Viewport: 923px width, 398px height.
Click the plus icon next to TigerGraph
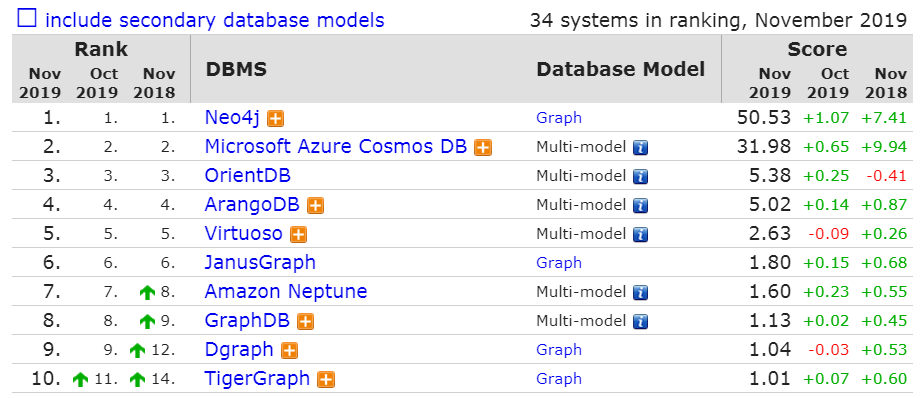(x=326, y=380)
